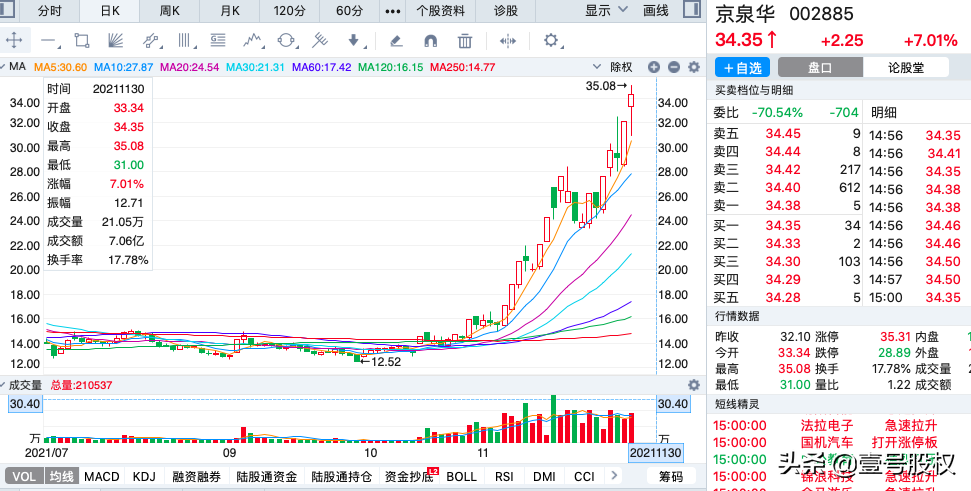The image size is (971, 491).
Task: Click 国机汽车 in short-term alerts
Action: [827, 443]
